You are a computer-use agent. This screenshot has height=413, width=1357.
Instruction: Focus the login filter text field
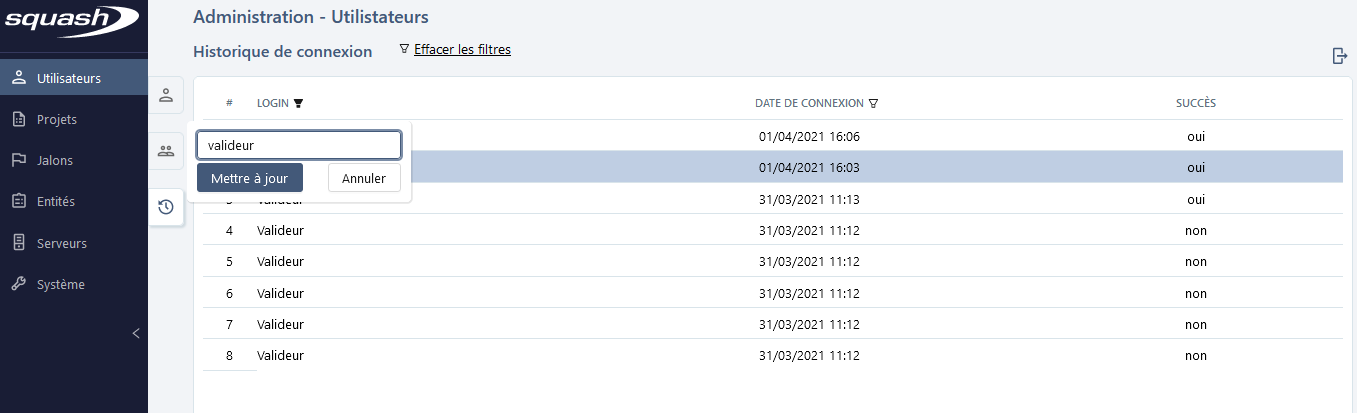coord(299,145)
